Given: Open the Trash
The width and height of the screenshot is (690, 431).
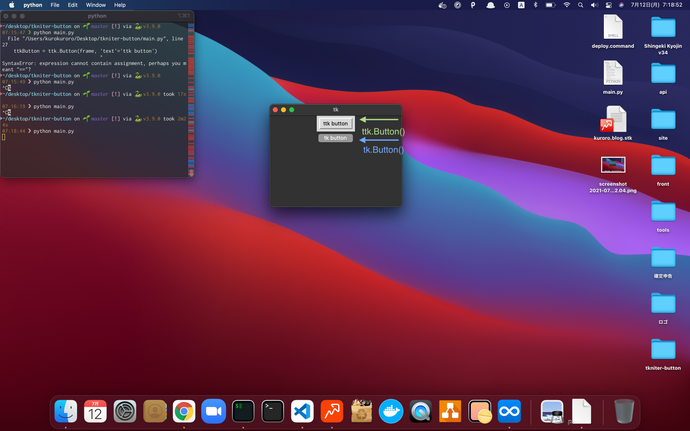Looking at the screenshot, I should [624, 411].
